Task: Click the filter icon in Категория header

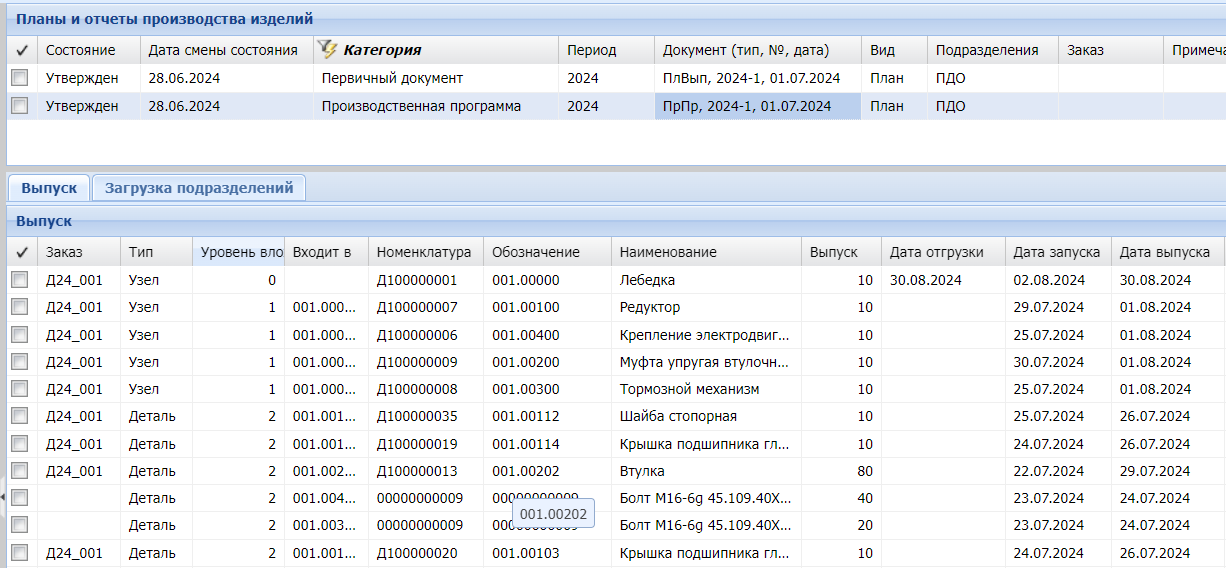Action: pos(327,50)
